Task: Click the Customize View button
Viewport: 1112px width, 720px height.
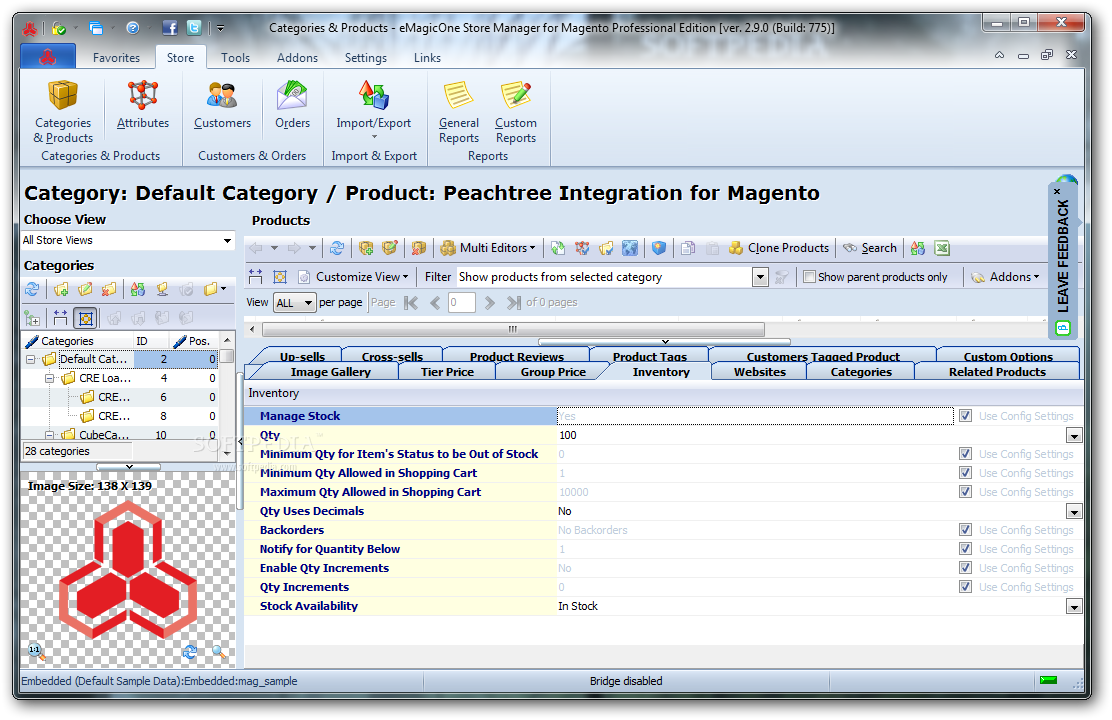Action: [353, 277]
